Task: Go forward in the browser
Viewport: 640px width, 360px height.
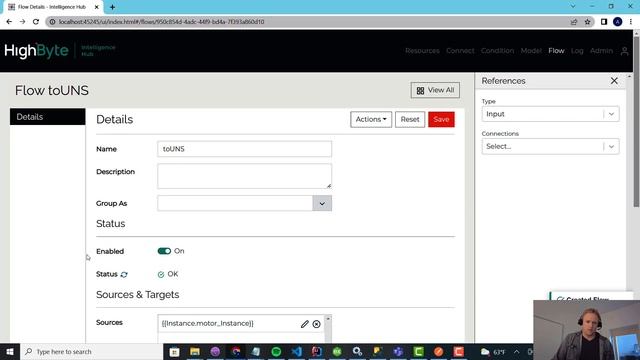Action: point(22,22)
